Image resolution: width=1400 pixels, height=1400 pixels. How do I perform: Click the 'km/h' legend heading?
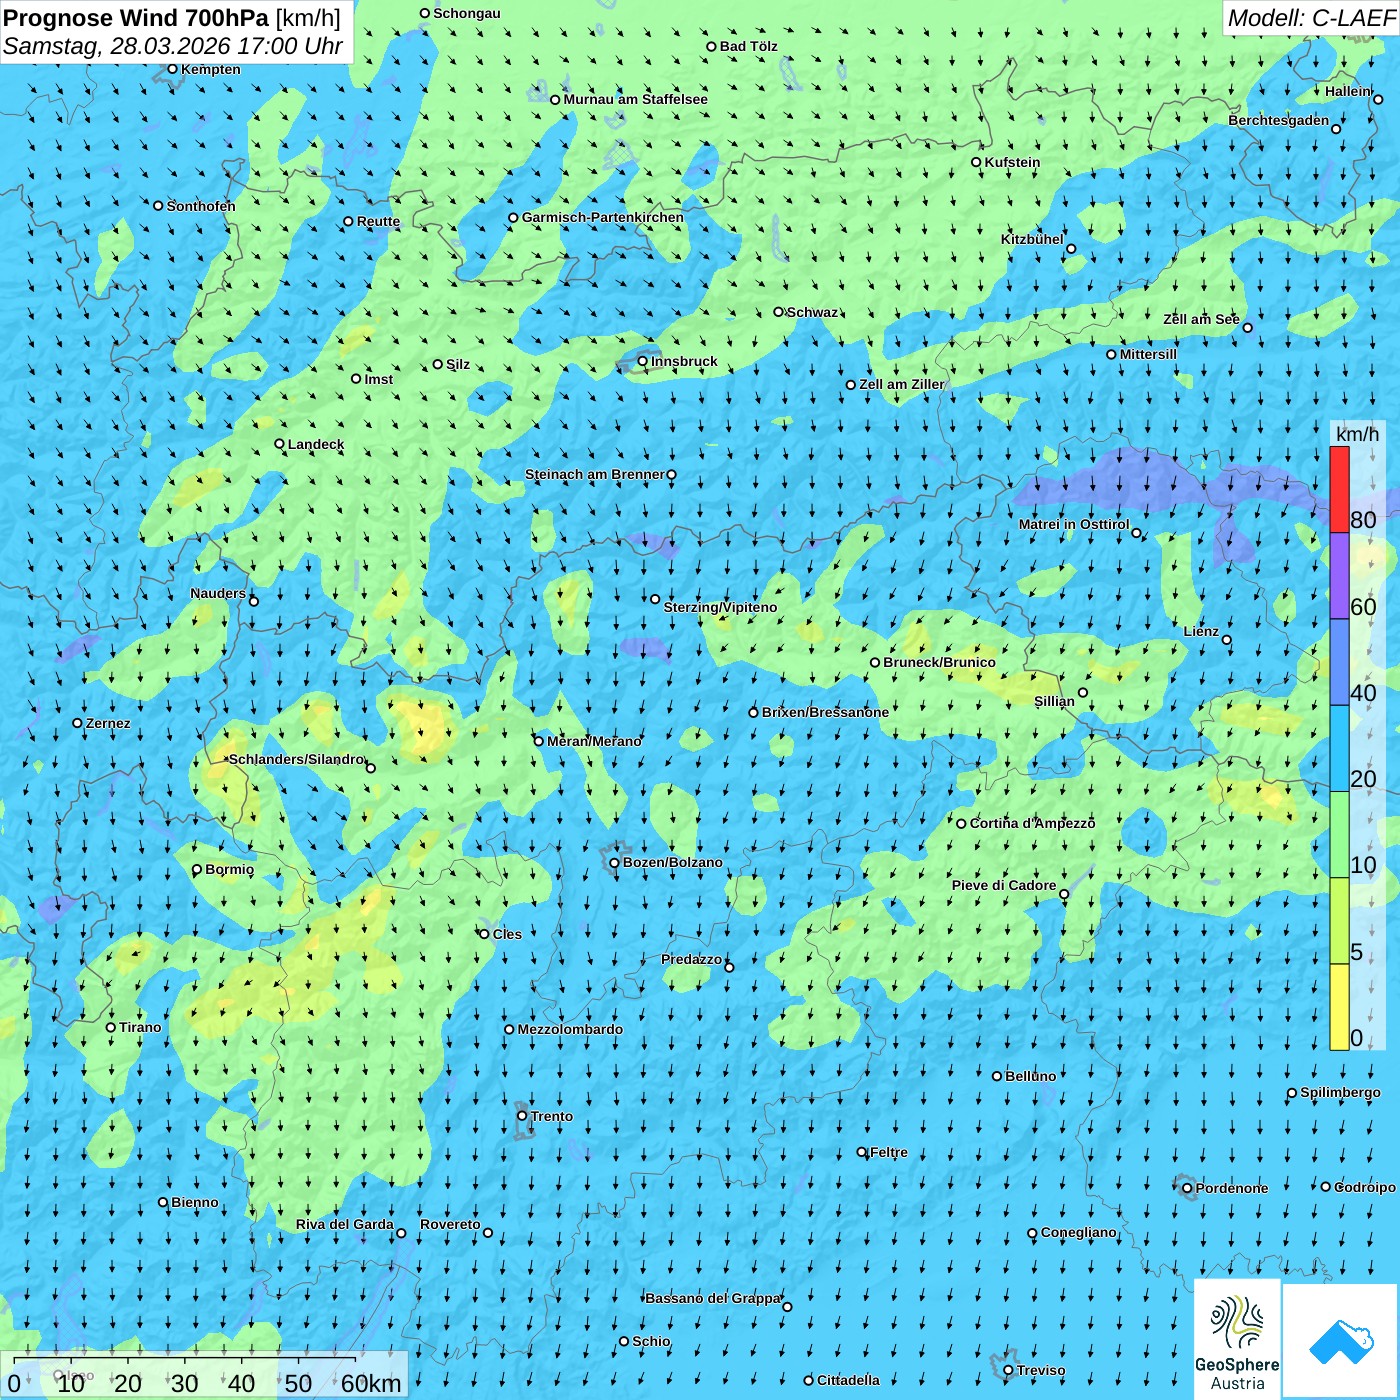point(1357,434)
